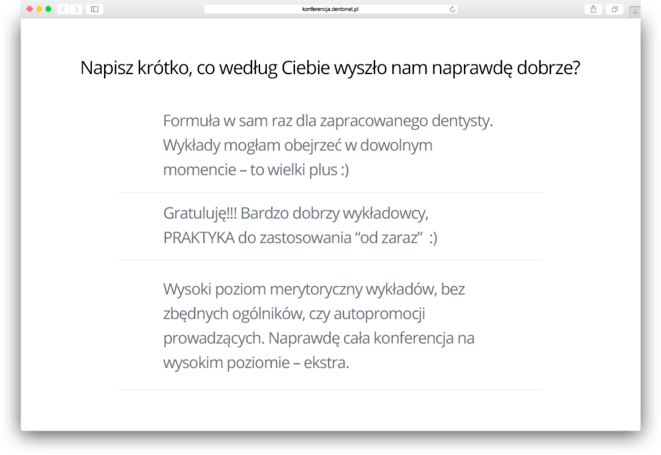The height and width of the screenshot is (455, 661).
Task: Click the smiley after 'to wielki plus'
Action: (343, 171)
